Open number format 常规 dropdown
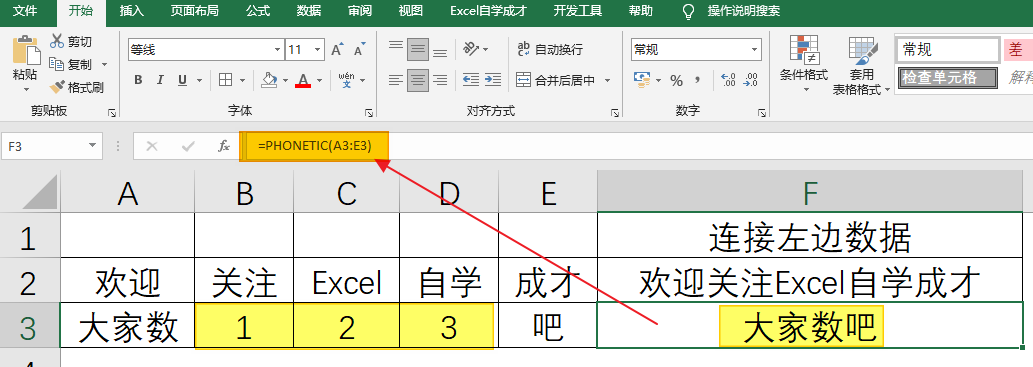This screenshot has width=1033, height=367. coord(754,50)
